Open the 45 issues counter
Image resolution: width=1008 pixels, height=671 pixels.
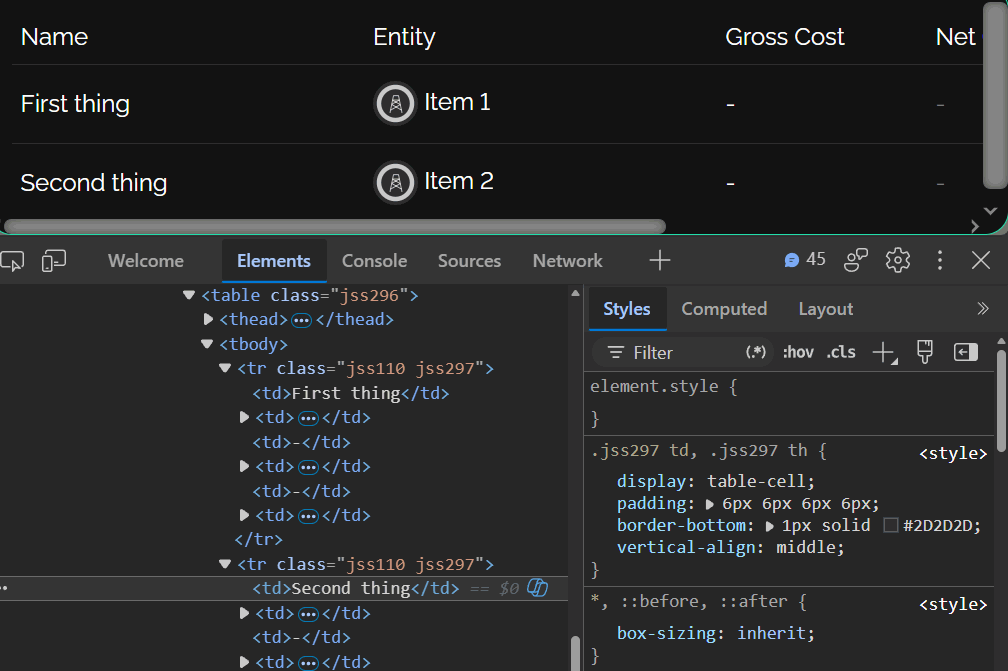point(805,260)
